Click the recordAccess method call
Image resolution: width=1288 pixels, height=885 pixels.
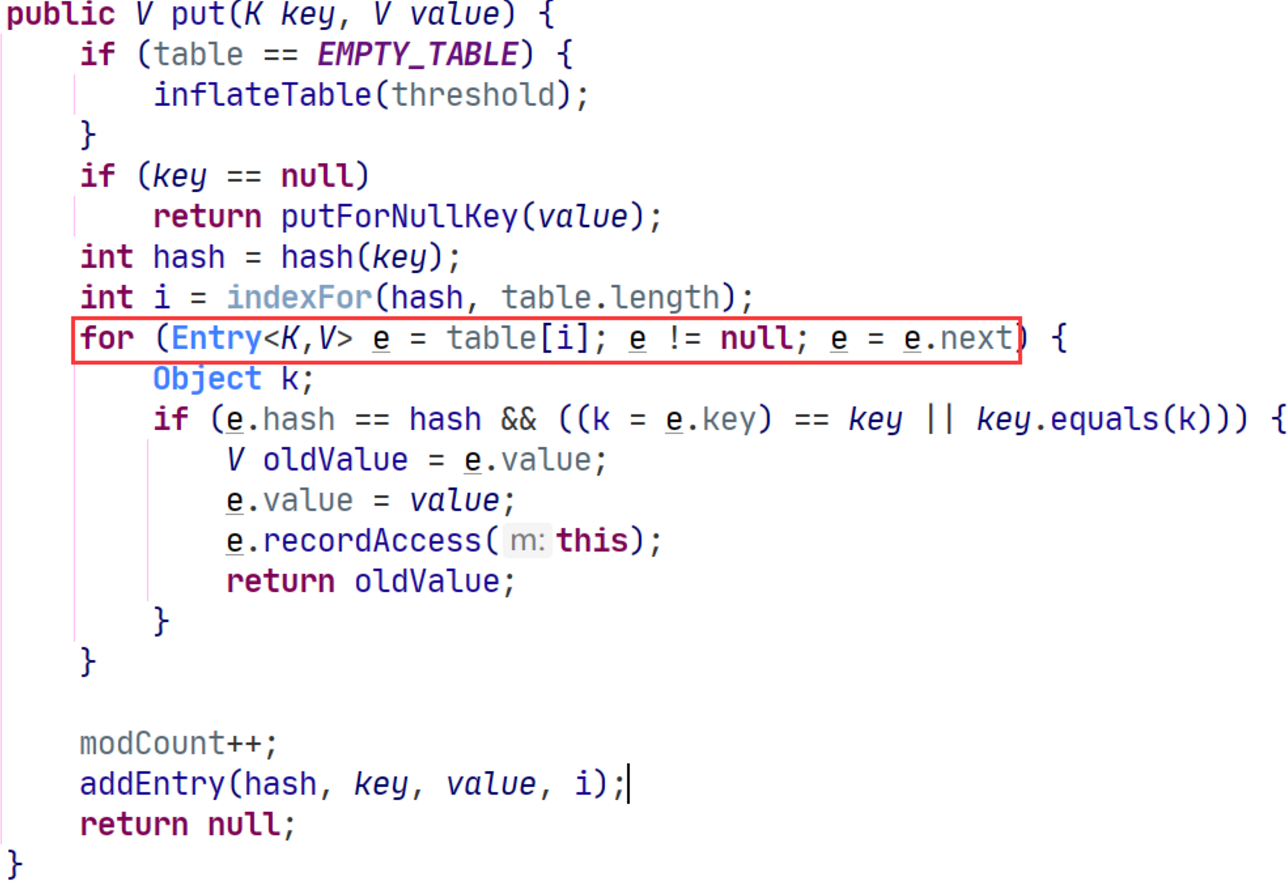tap(380, 541)
